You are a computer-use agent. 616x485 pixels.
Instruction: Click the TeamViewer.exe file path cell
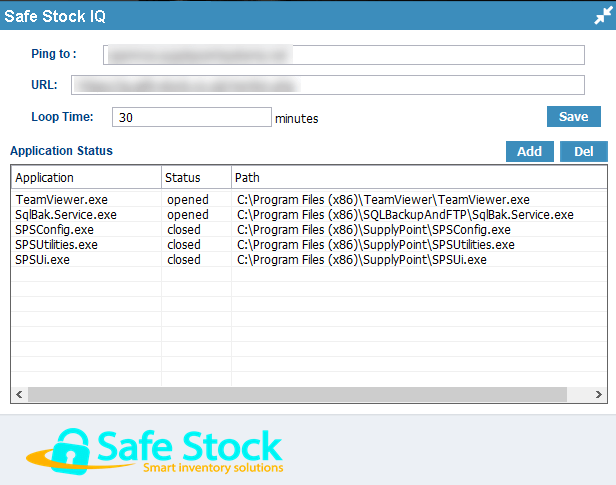point(383,200)
